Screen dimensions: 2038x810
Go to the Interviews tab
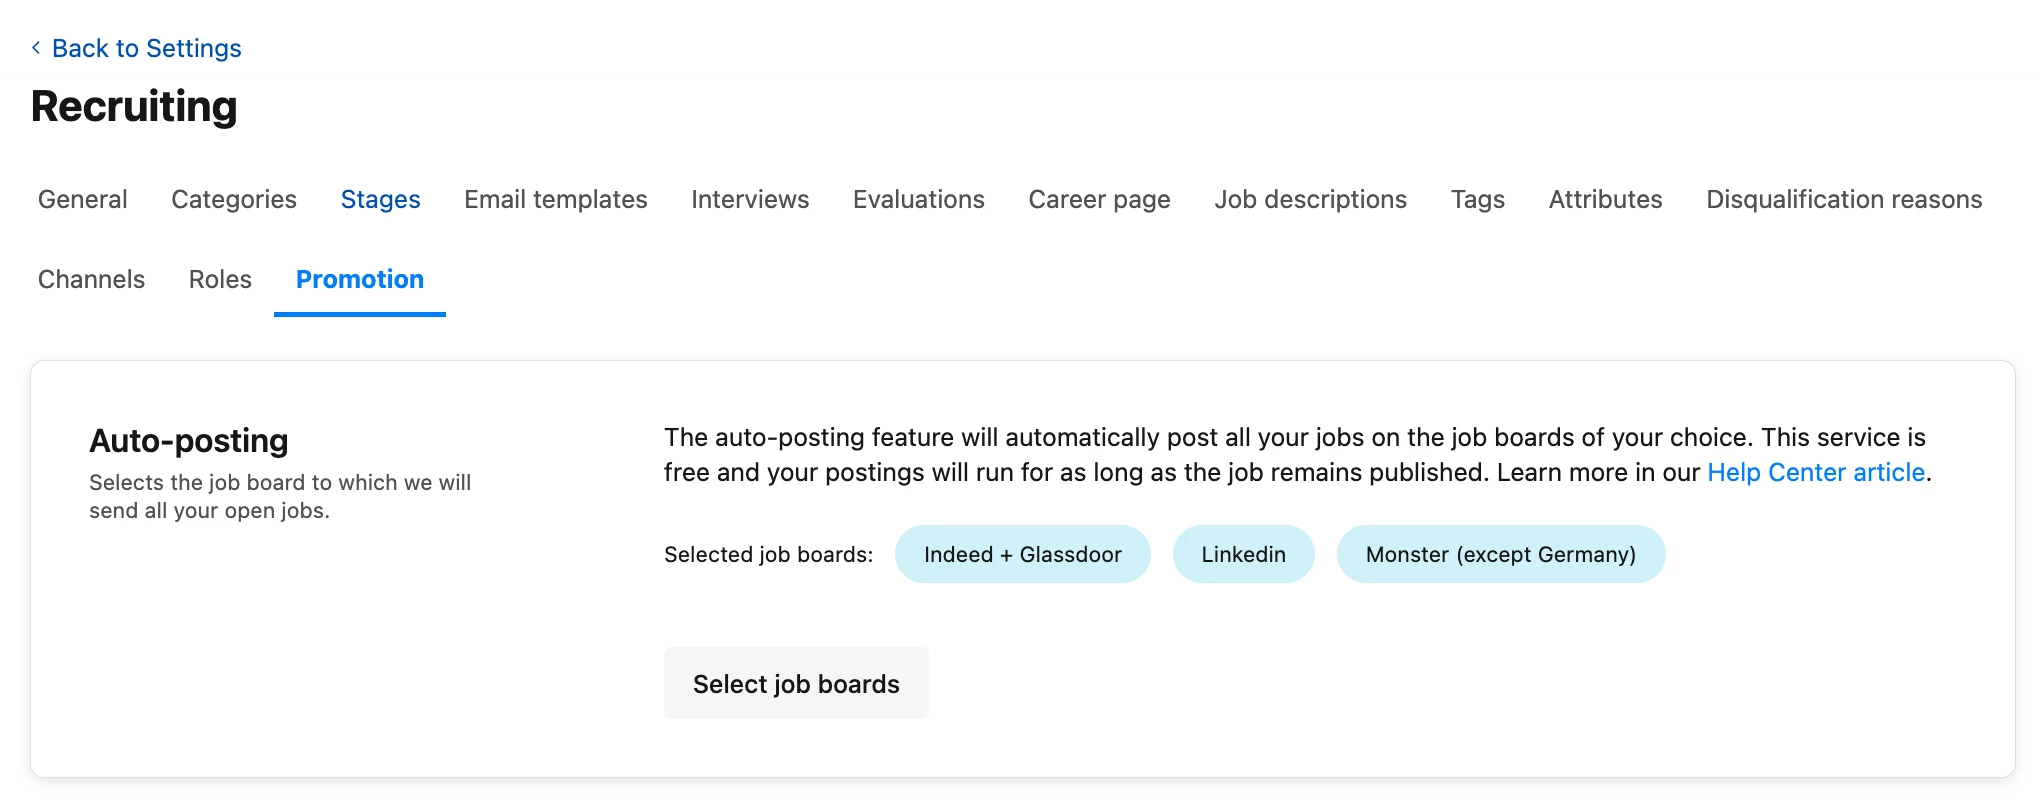click(750, 199)
